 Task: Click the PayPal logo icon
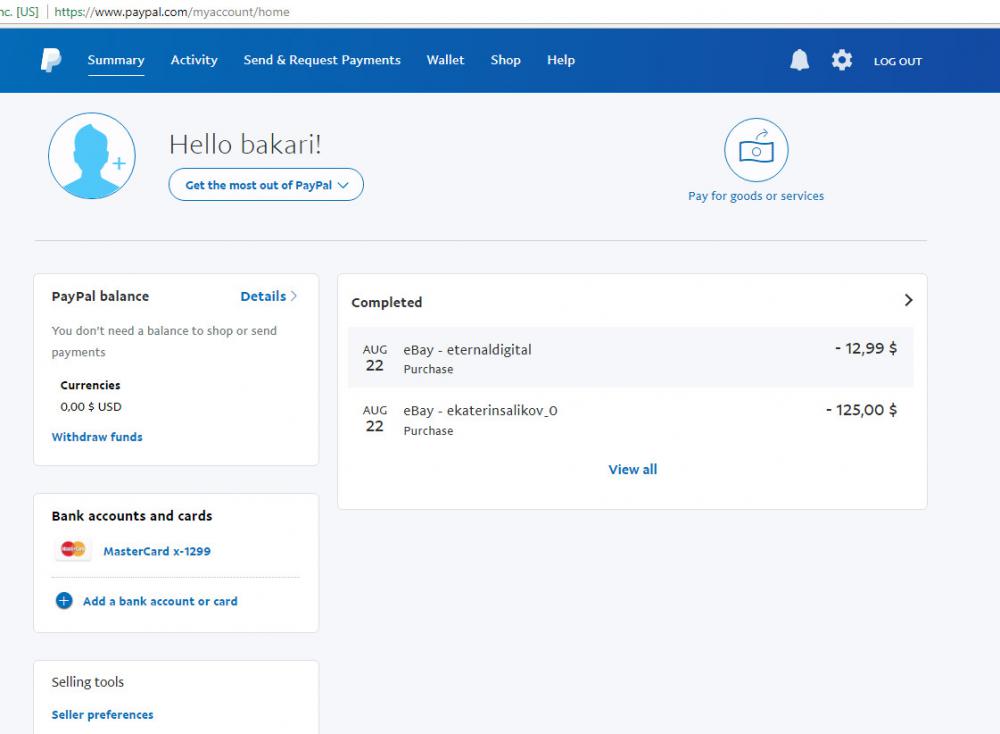pos(50,60)
